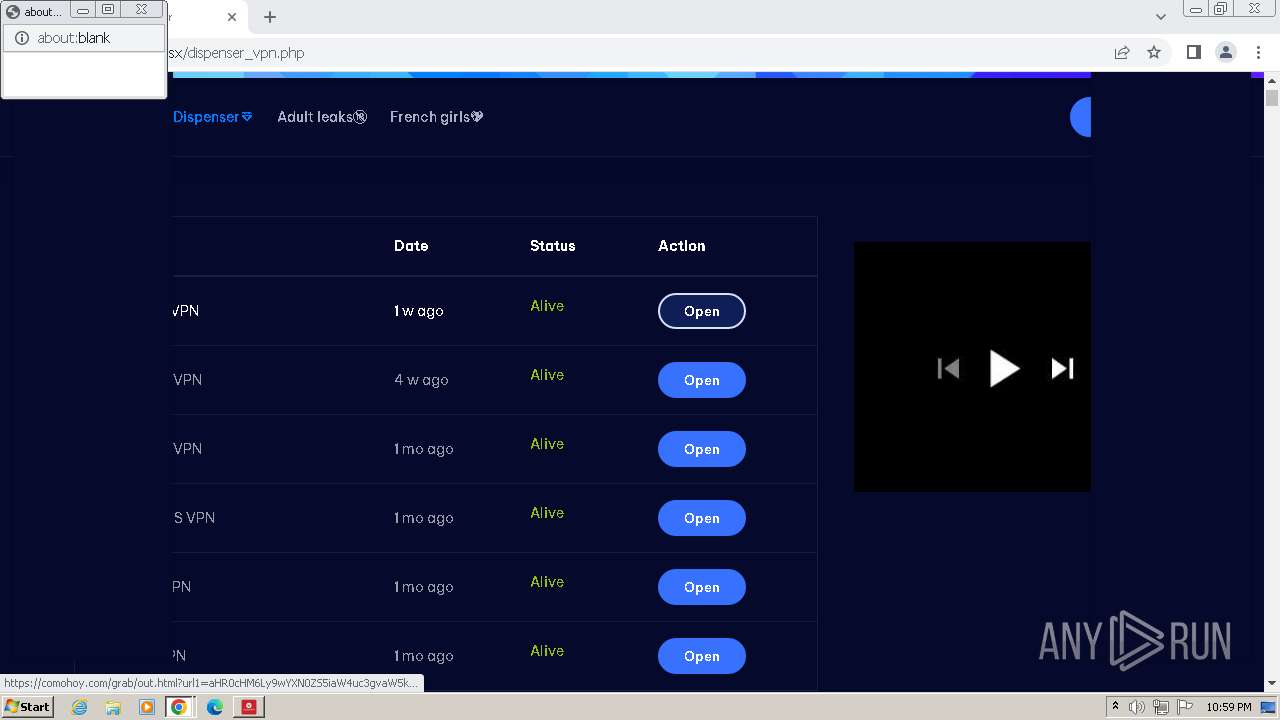Image resolution: width=1280 pixels, height=720 pixels.
Task: Click Open in the S VPN row
Action: pos(702,518)
